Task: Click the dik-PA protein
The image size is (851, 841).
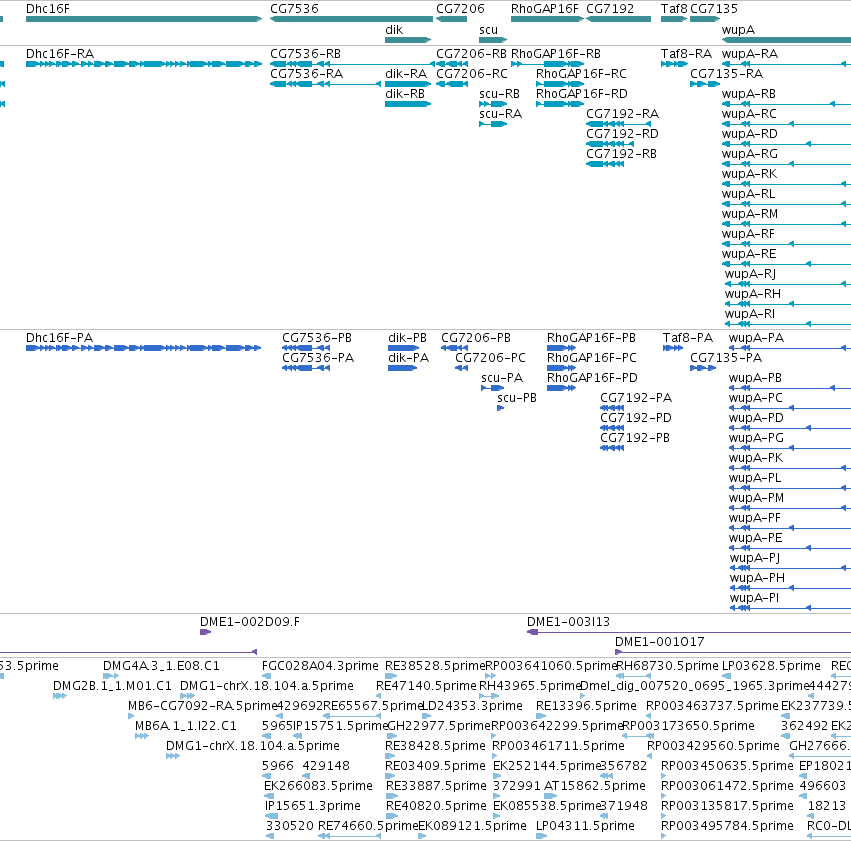Action: [x=402, y=368]
